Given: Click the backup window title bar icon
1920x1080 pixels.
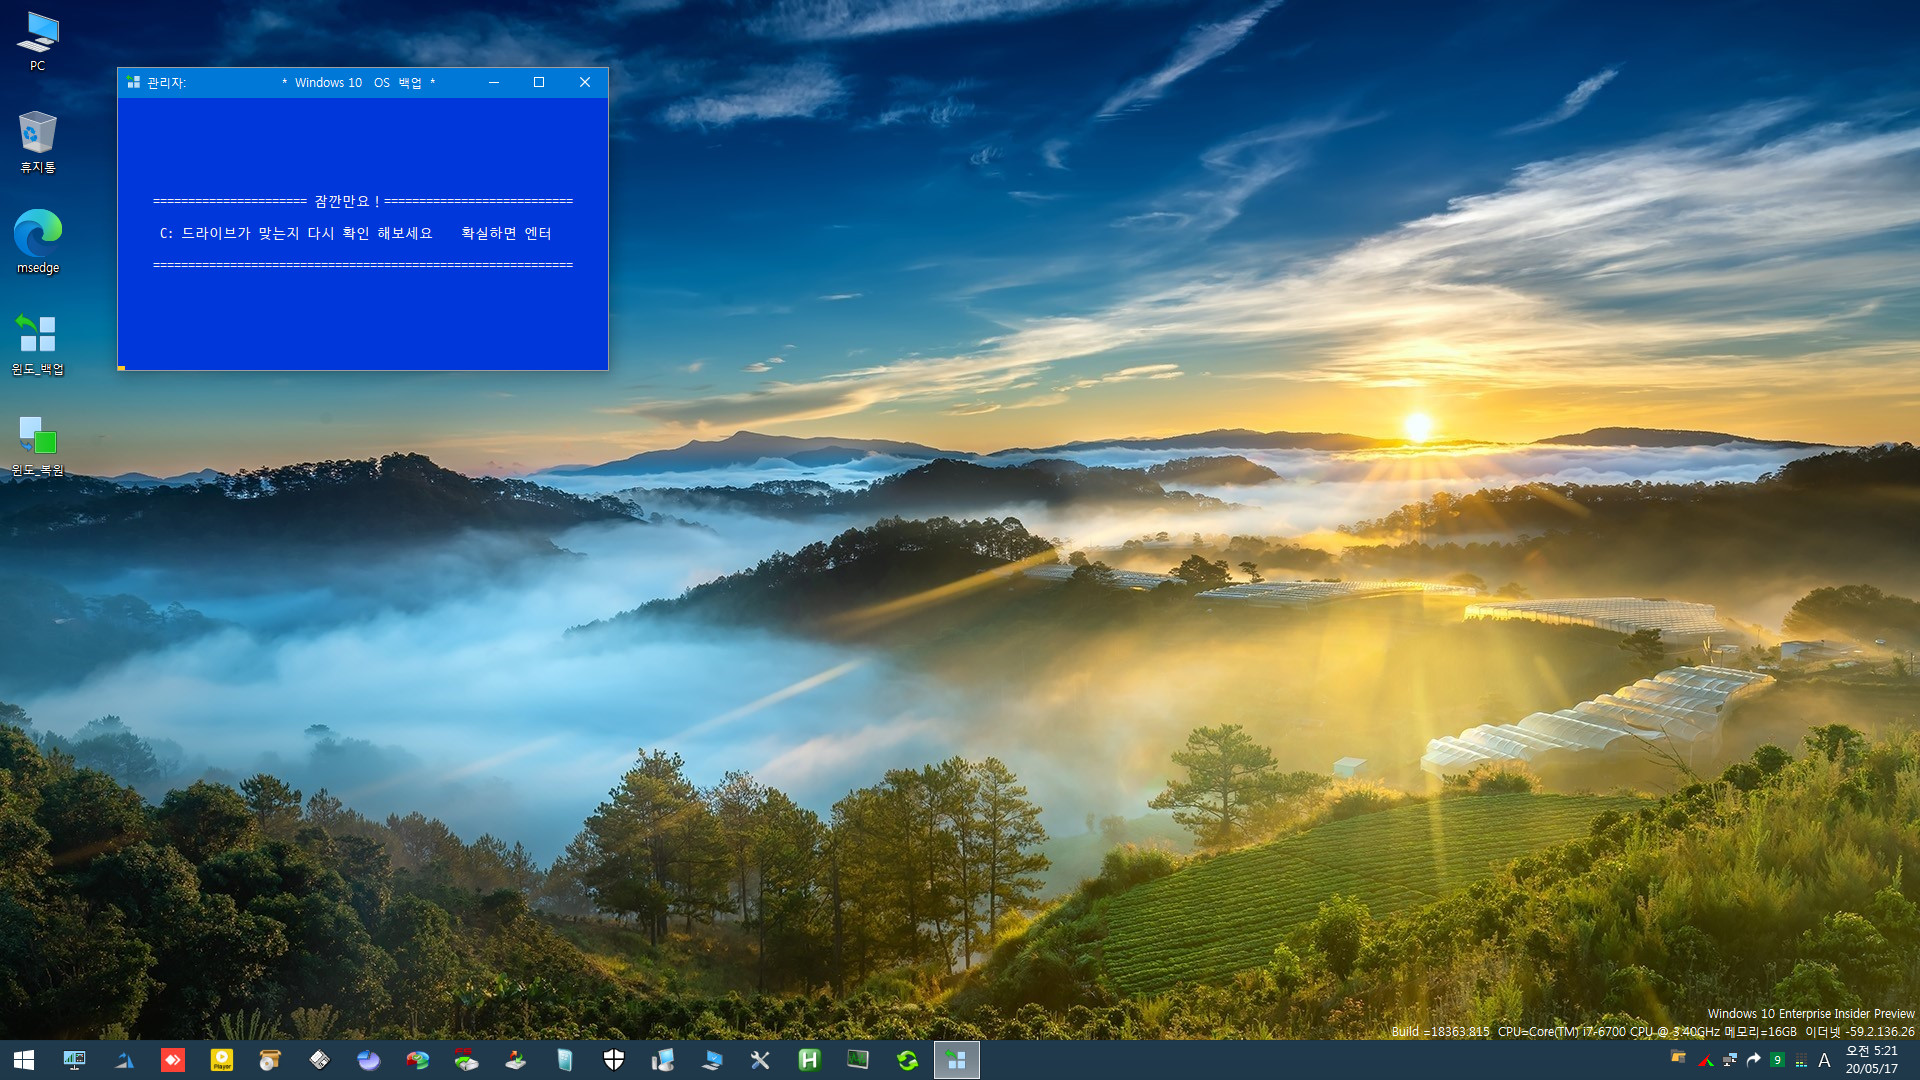Looking at the screenshot, I should 134,82.
